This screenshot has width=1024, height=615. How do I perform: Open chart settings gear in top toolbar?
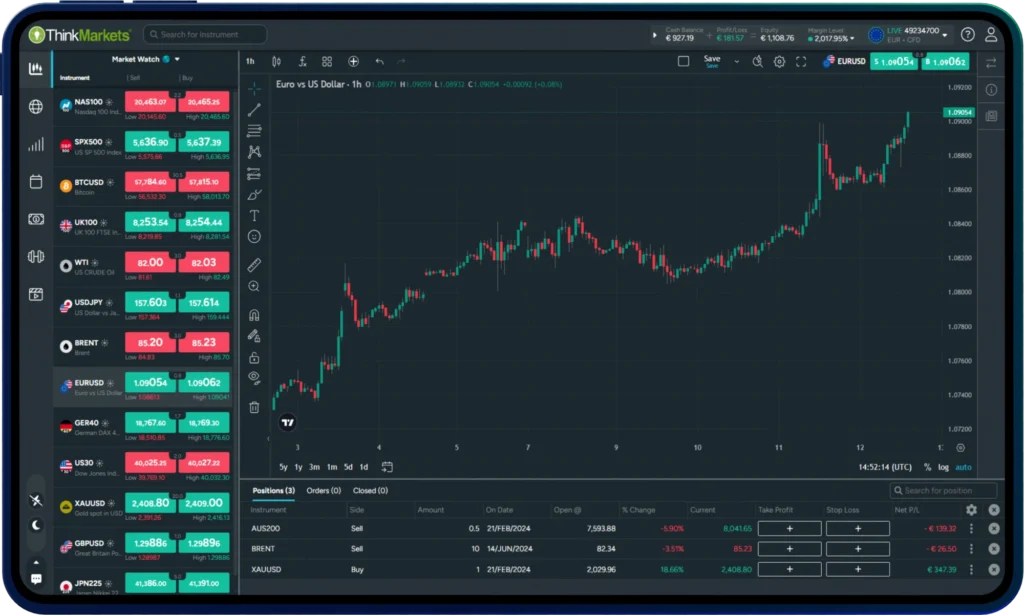(779, 61)
